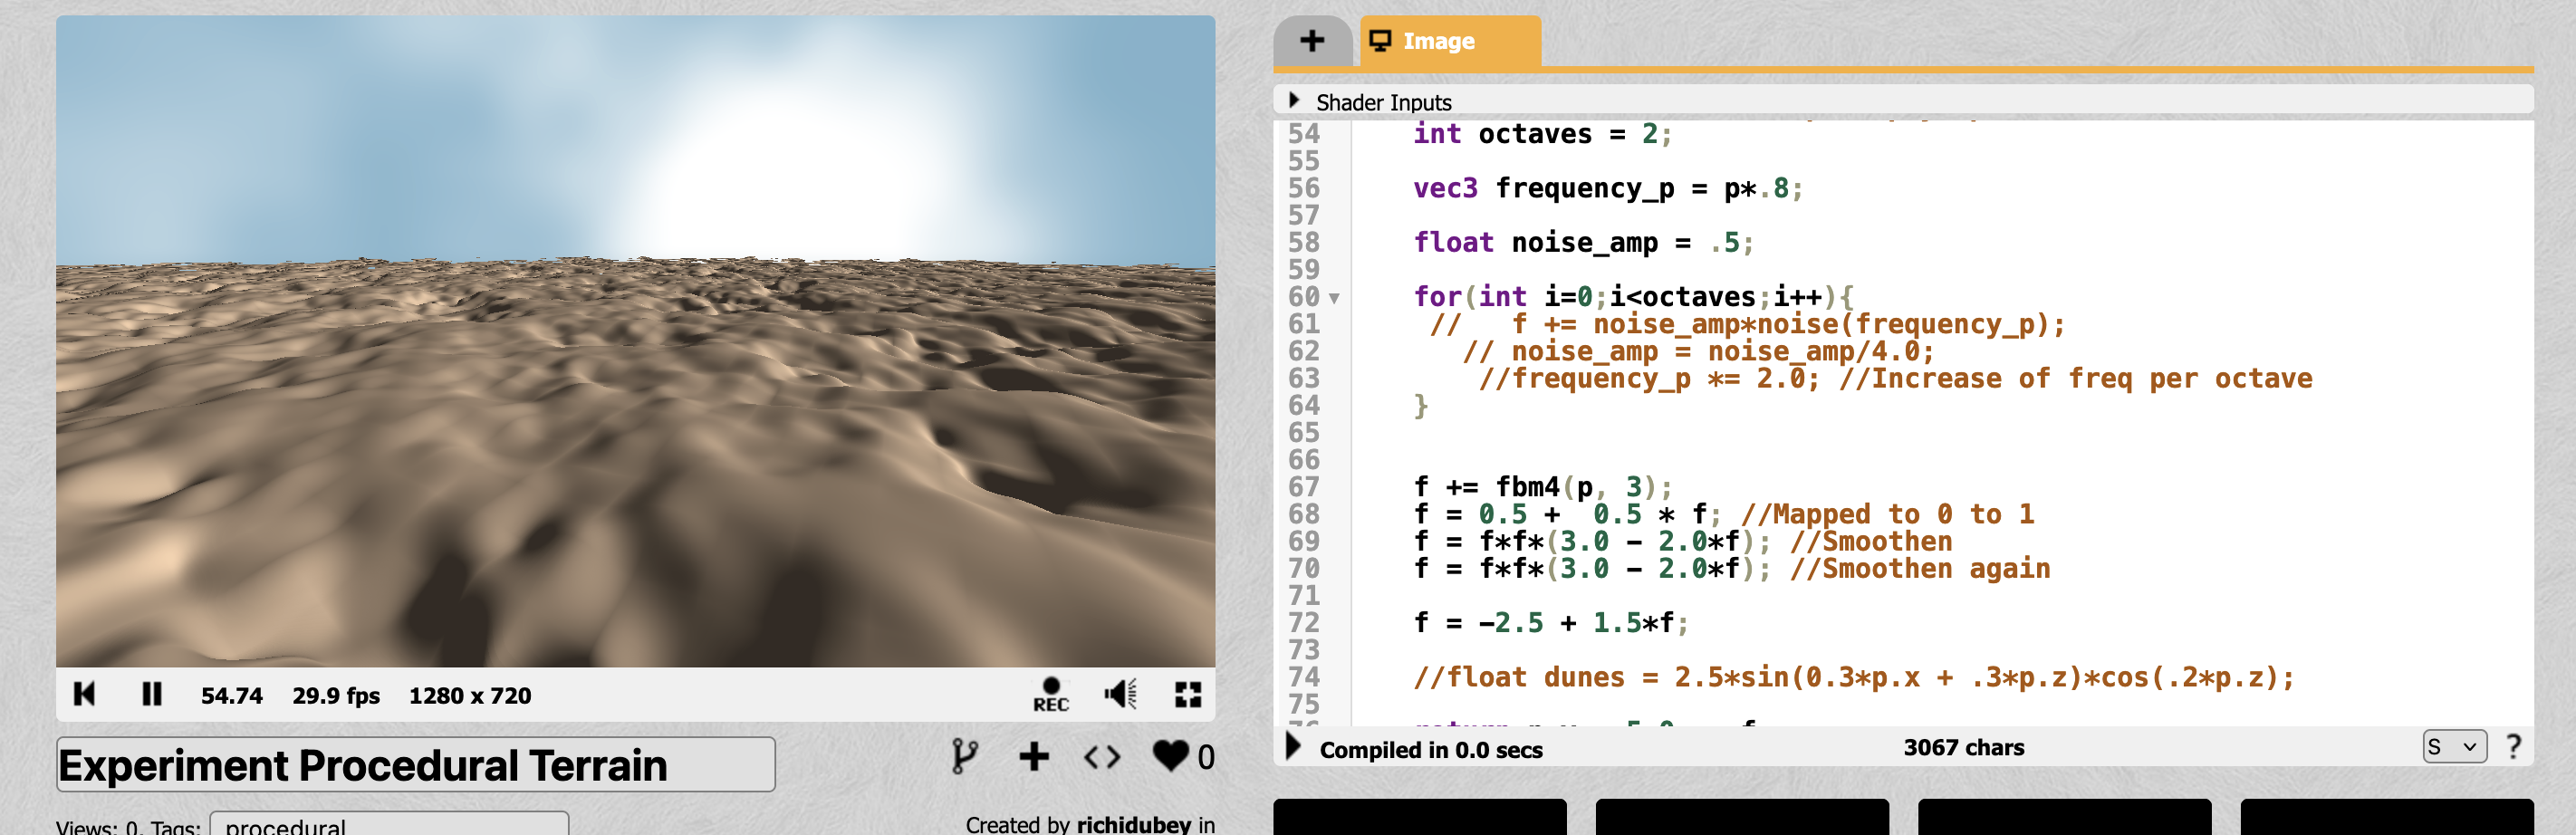
Task: Like the shader with heart icon
Action: tap(1170, 756)
